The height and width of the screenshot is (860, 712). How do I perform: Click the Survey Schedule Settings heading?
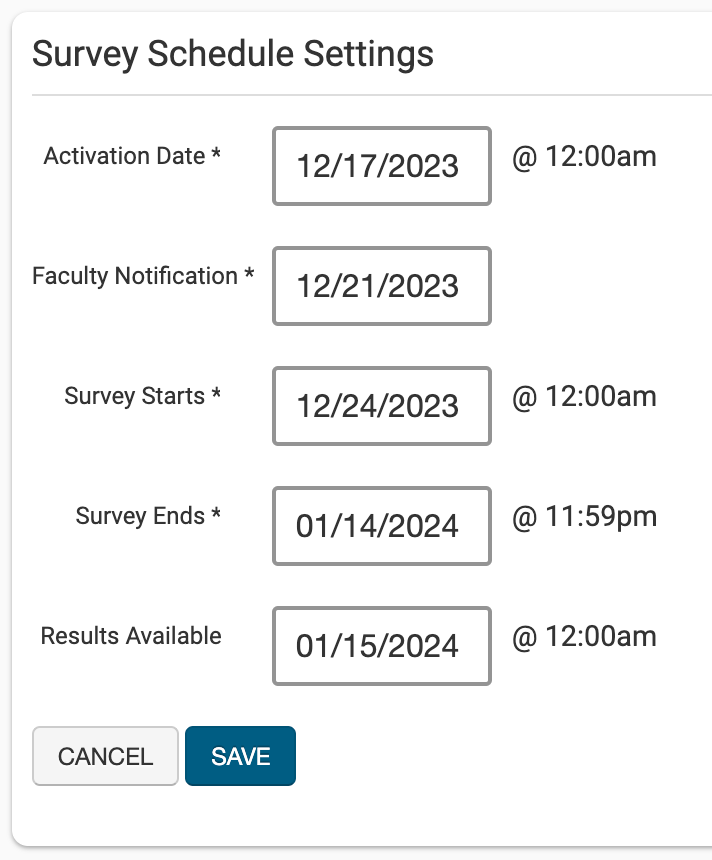tap(233, 54)
